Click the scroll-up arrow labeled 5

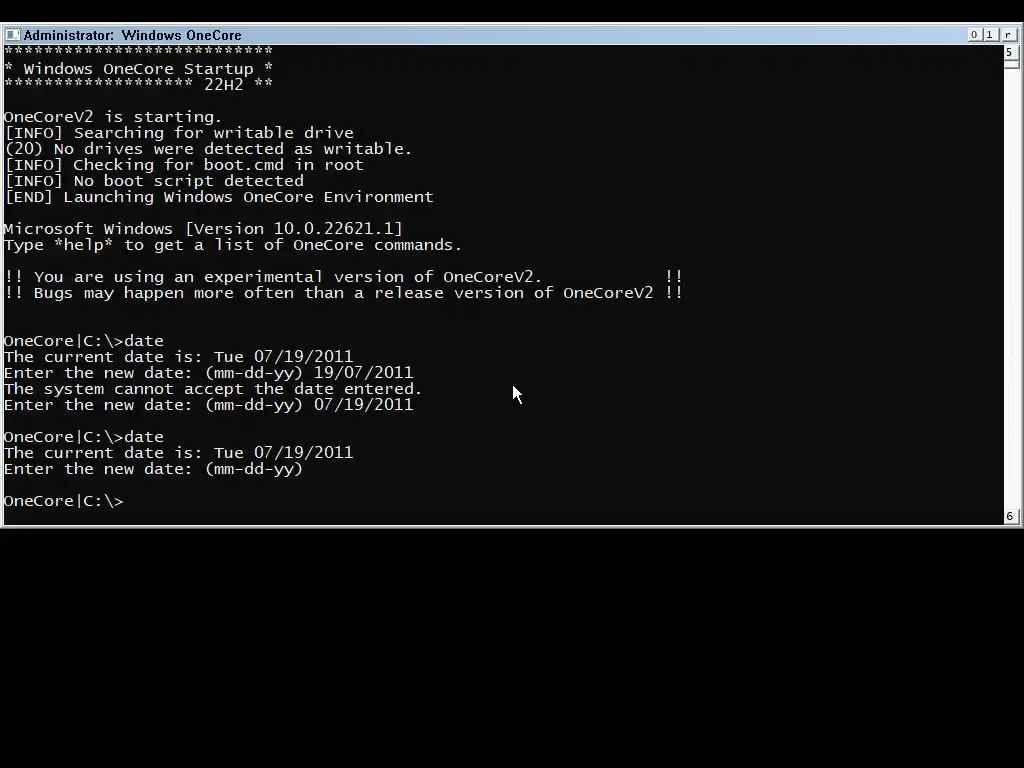(x=1010, y=52)
